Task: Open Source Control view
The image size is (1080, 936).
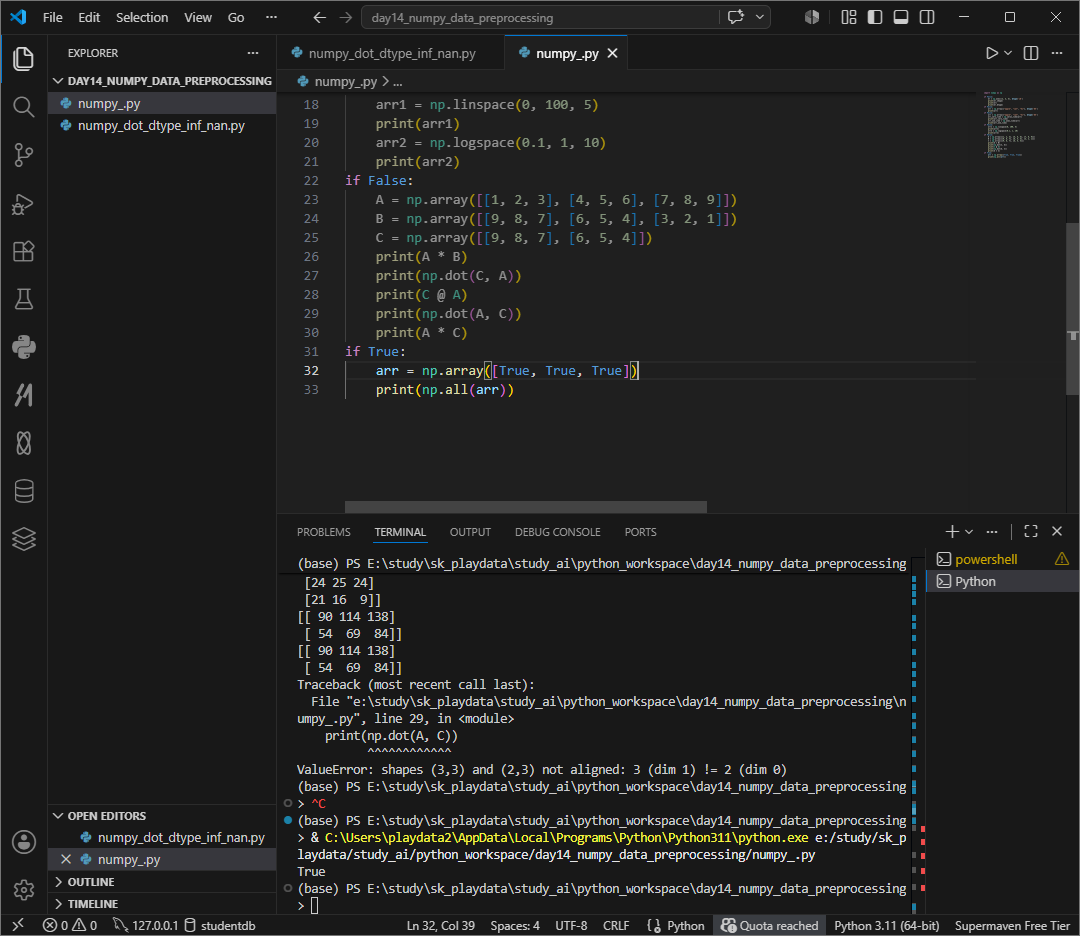Action: [23, 155]
